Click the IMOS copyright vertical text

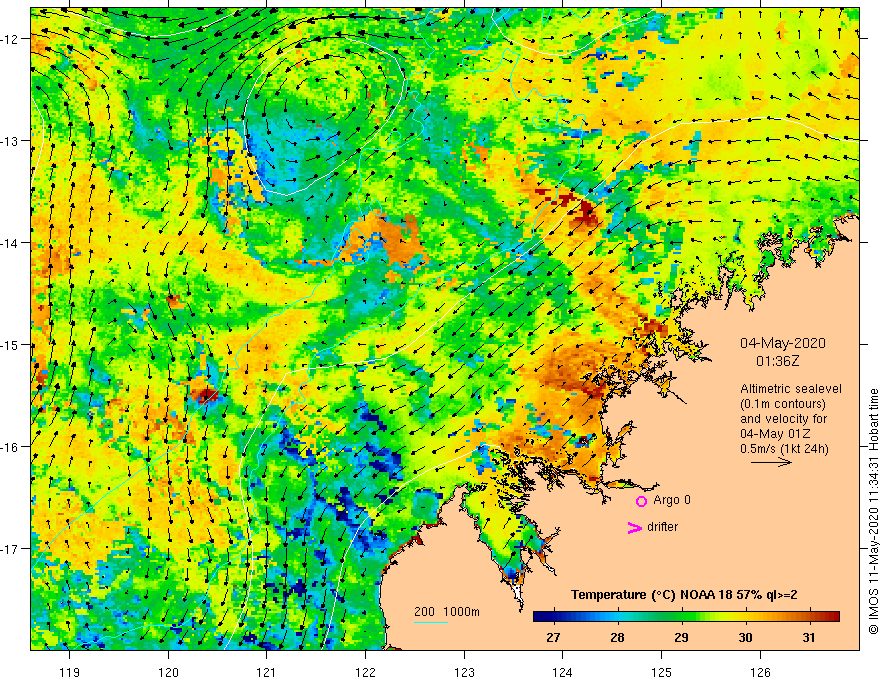873,511
